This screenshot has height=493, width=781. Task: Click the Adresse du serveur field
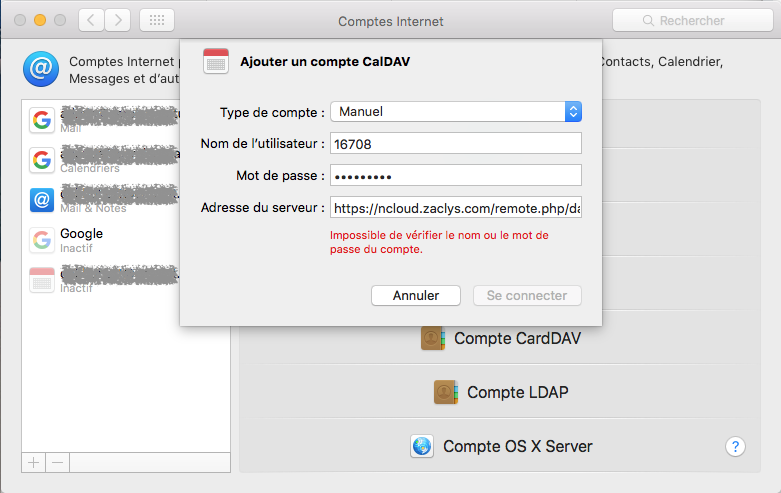coord(456,208)
